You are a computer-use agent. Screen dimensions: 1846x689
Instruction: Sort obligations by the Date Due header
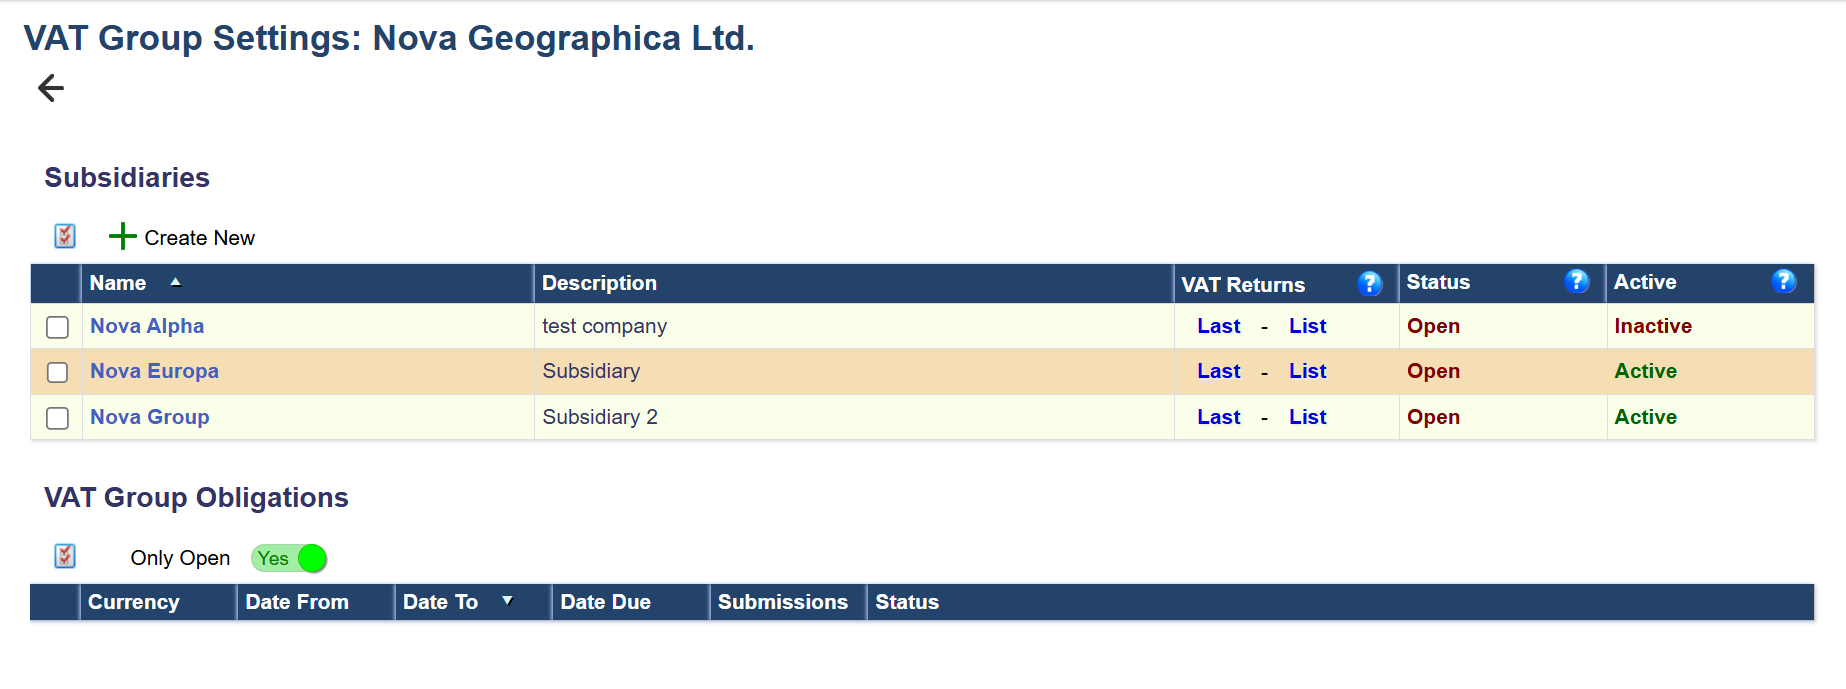[605, 602]
